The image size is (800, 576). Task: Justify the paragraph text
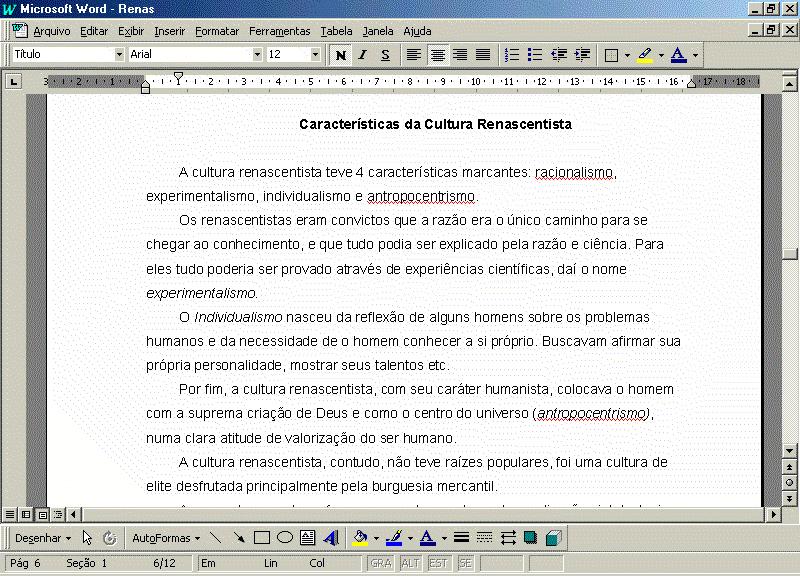pos(483,55)
